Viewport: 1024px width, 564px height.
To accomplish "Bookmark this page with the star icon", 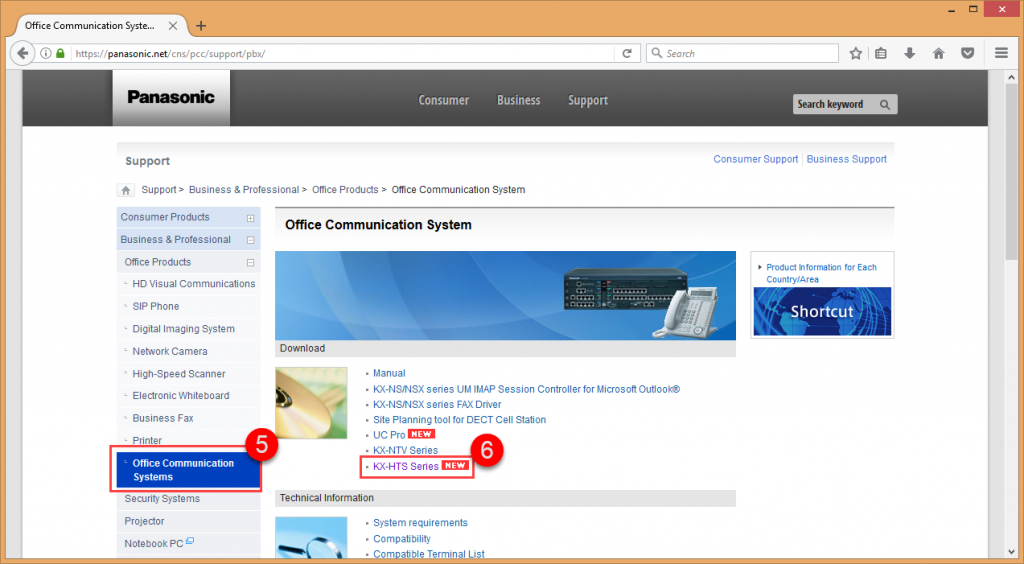I will tap(856, 54).
